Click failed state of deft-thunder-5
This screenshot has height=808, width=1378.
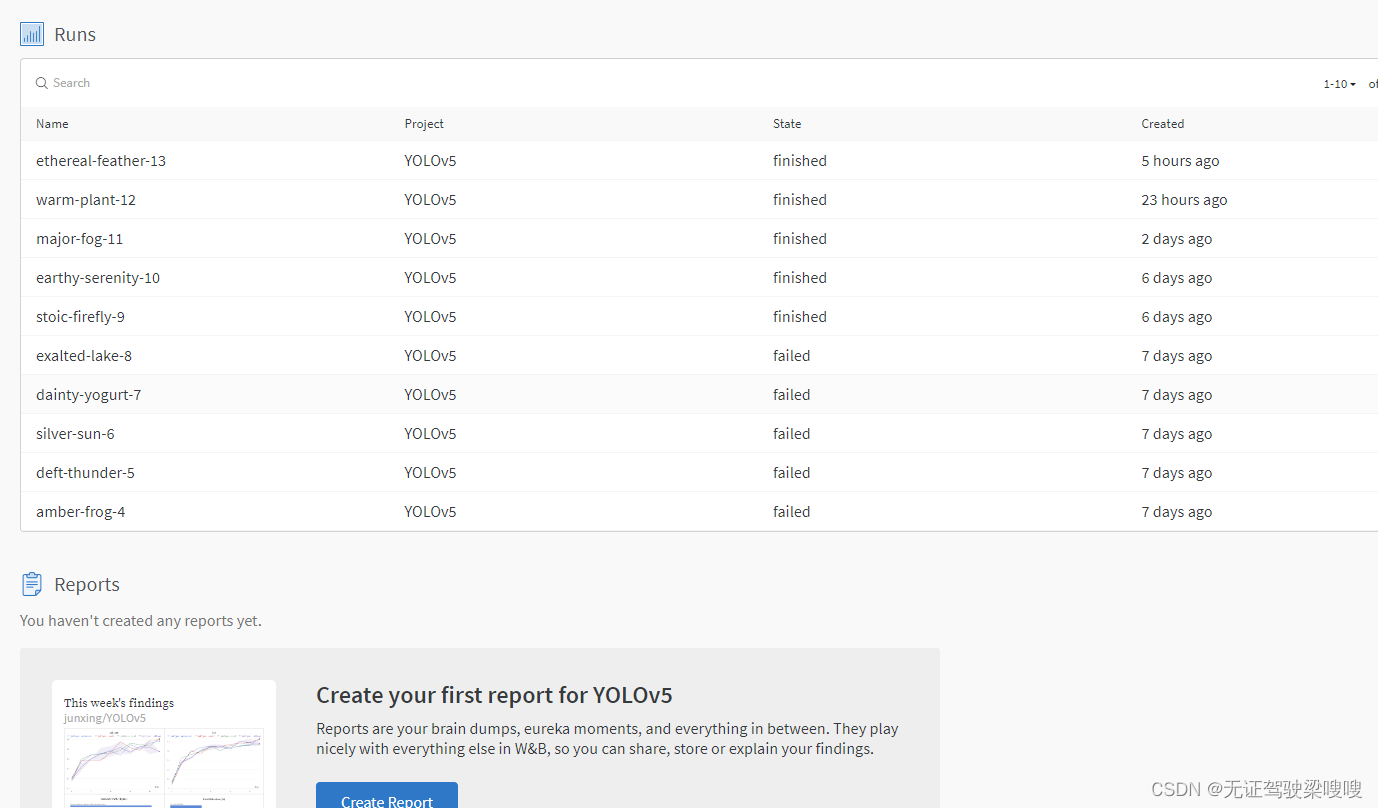[792, 473]
